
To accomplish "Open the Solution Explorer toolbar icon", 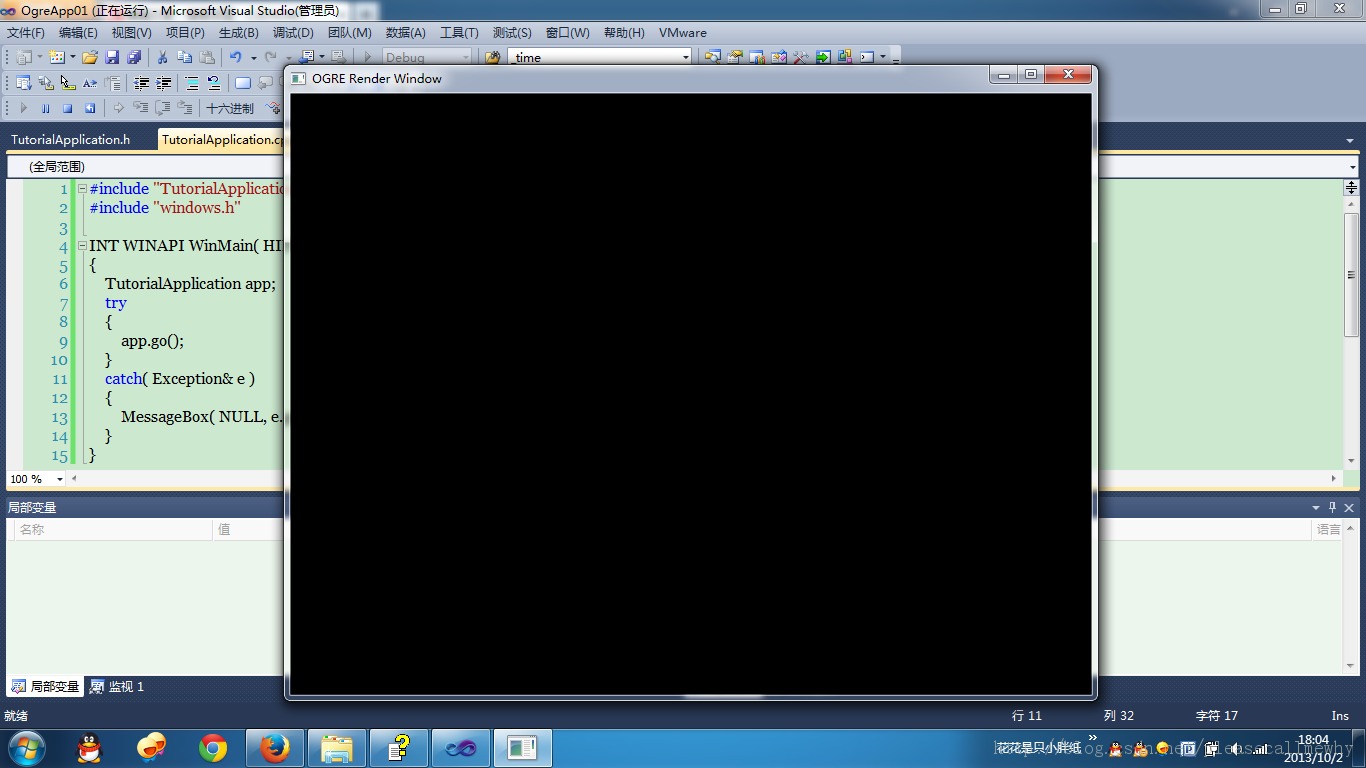I will click(x=713, y=57).
